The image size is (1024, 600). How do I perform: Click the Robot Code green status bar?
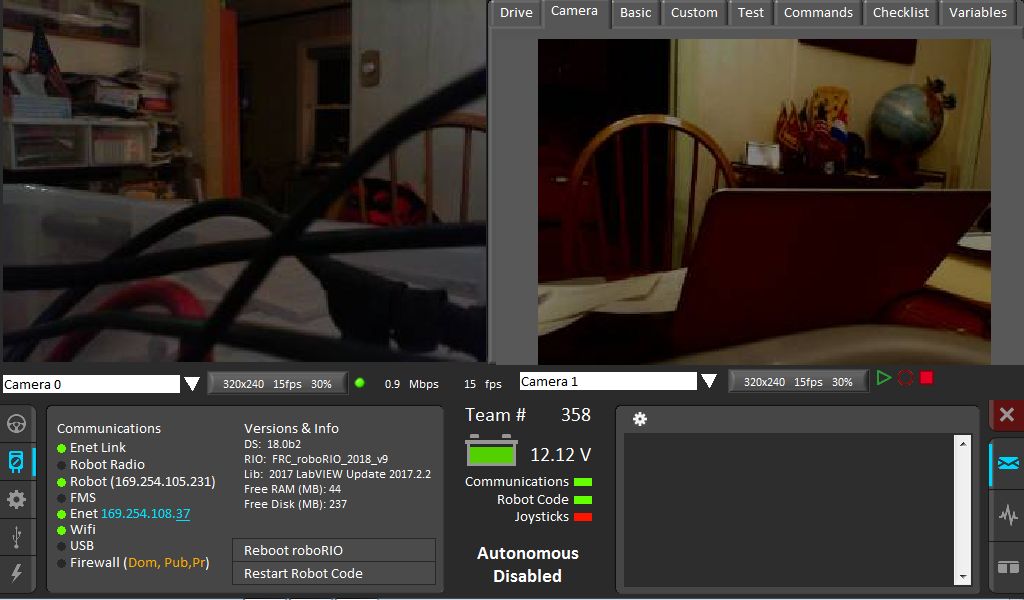(583, 499)
